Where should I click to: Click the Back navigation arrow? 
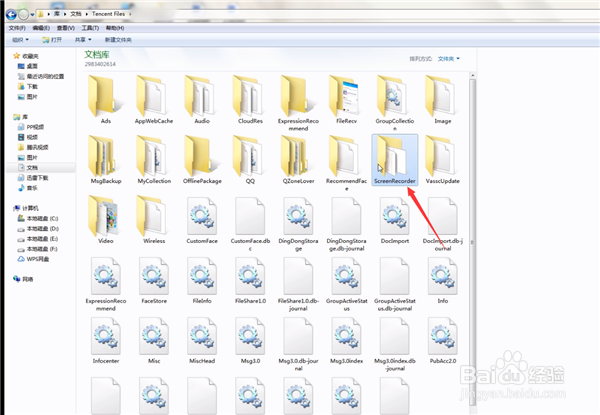click(11, 15)
